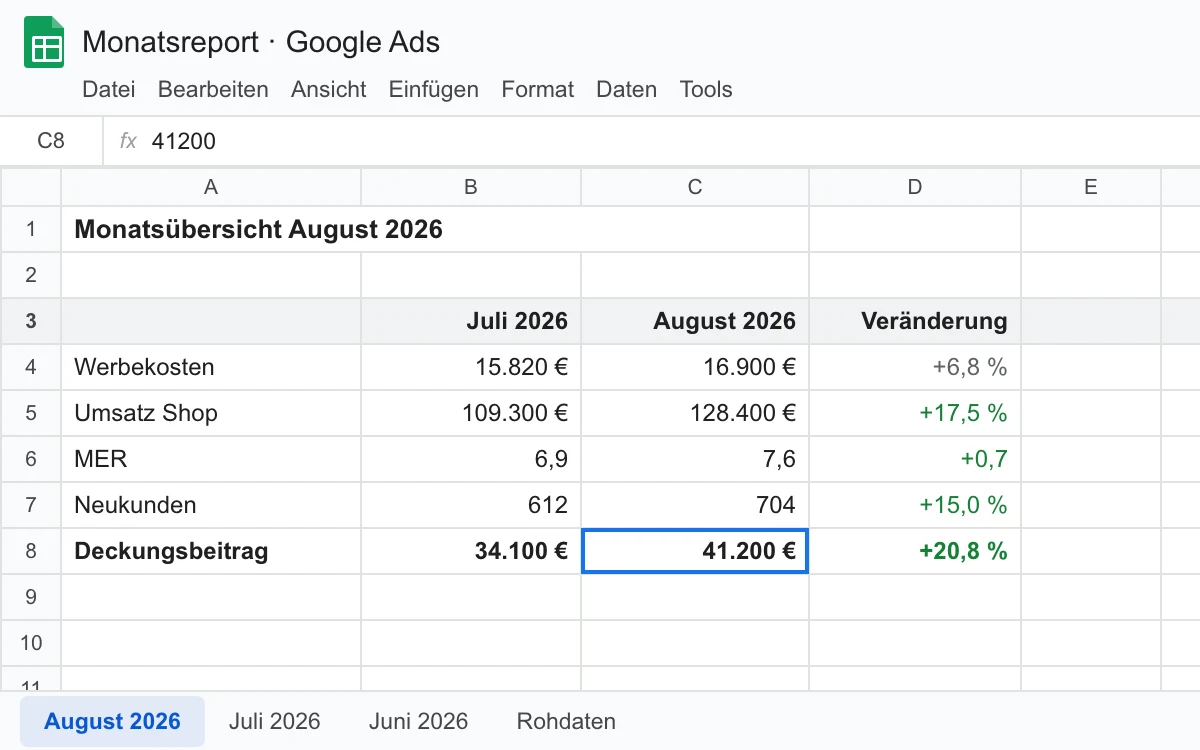Click cell with value 7,6

click(x=695, y=459)
